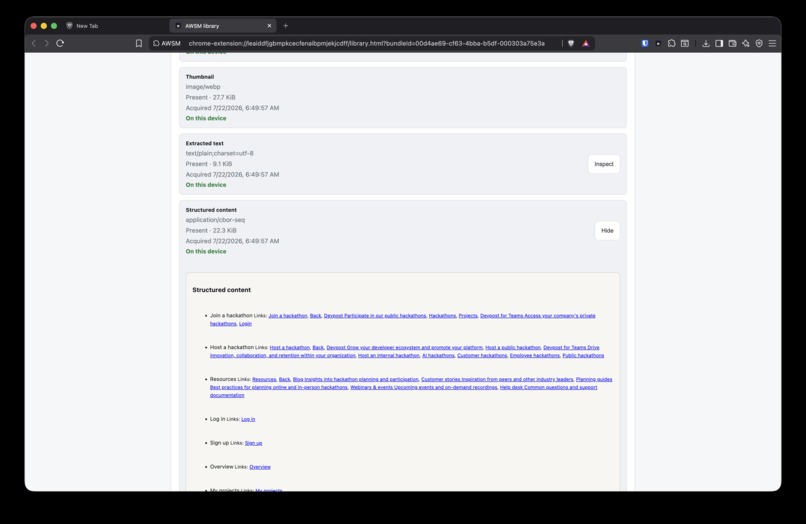Open the Overview link
Image resolution: width=806 pixels, height=524 pixels.
tap(260, 467)
